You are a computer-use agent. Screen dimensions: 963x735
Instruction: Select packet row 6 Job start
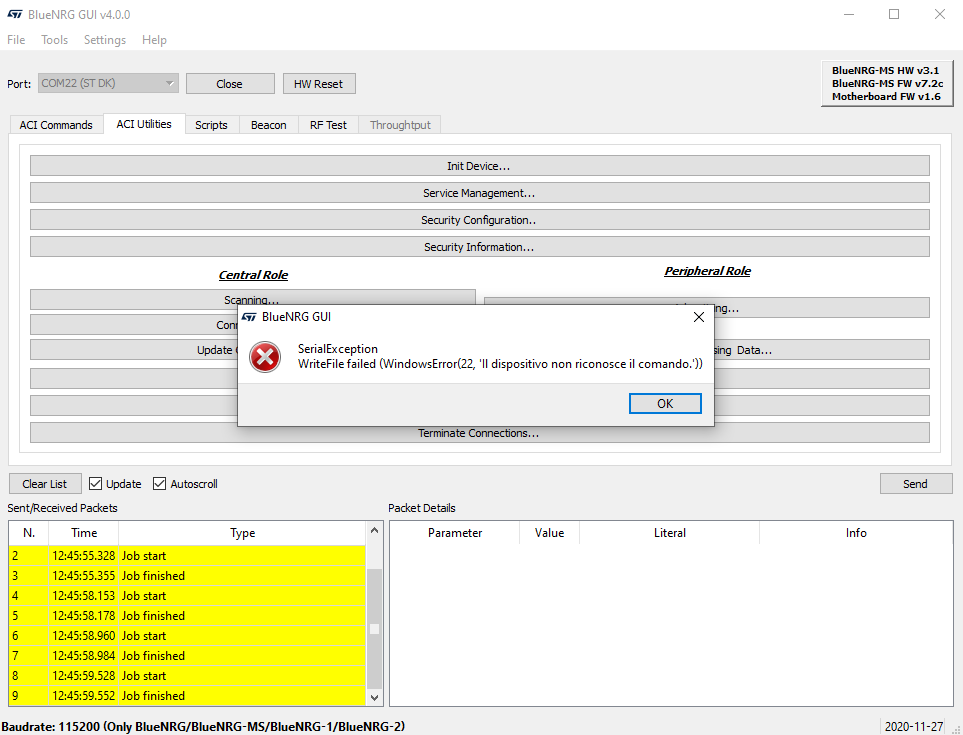pyautogui.click(x=187, y=636)
